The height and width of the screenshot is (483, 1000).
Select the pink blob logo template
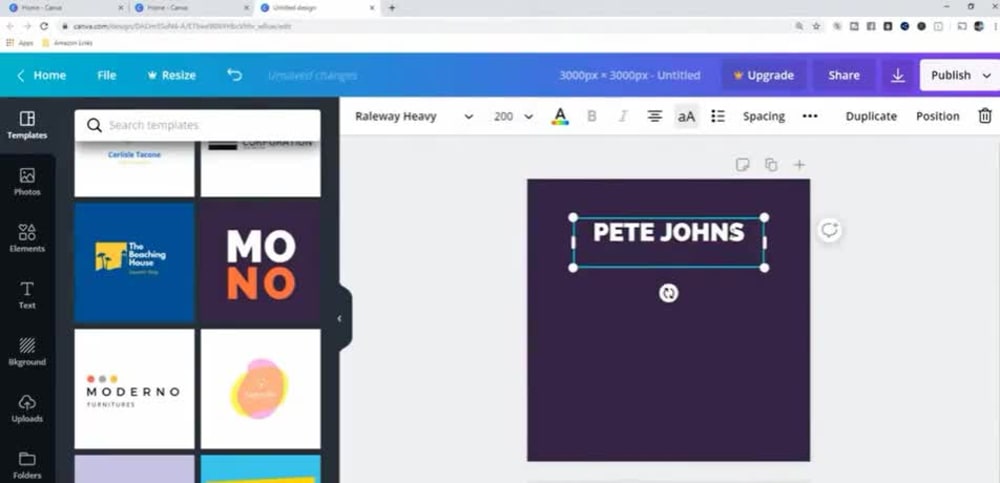(261, 389)
